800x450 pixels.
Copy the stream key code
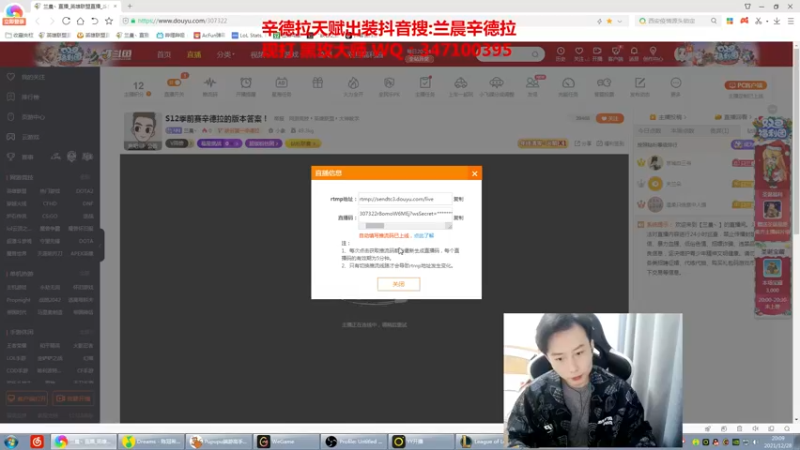pyautogui.click(x=459, y=218)
